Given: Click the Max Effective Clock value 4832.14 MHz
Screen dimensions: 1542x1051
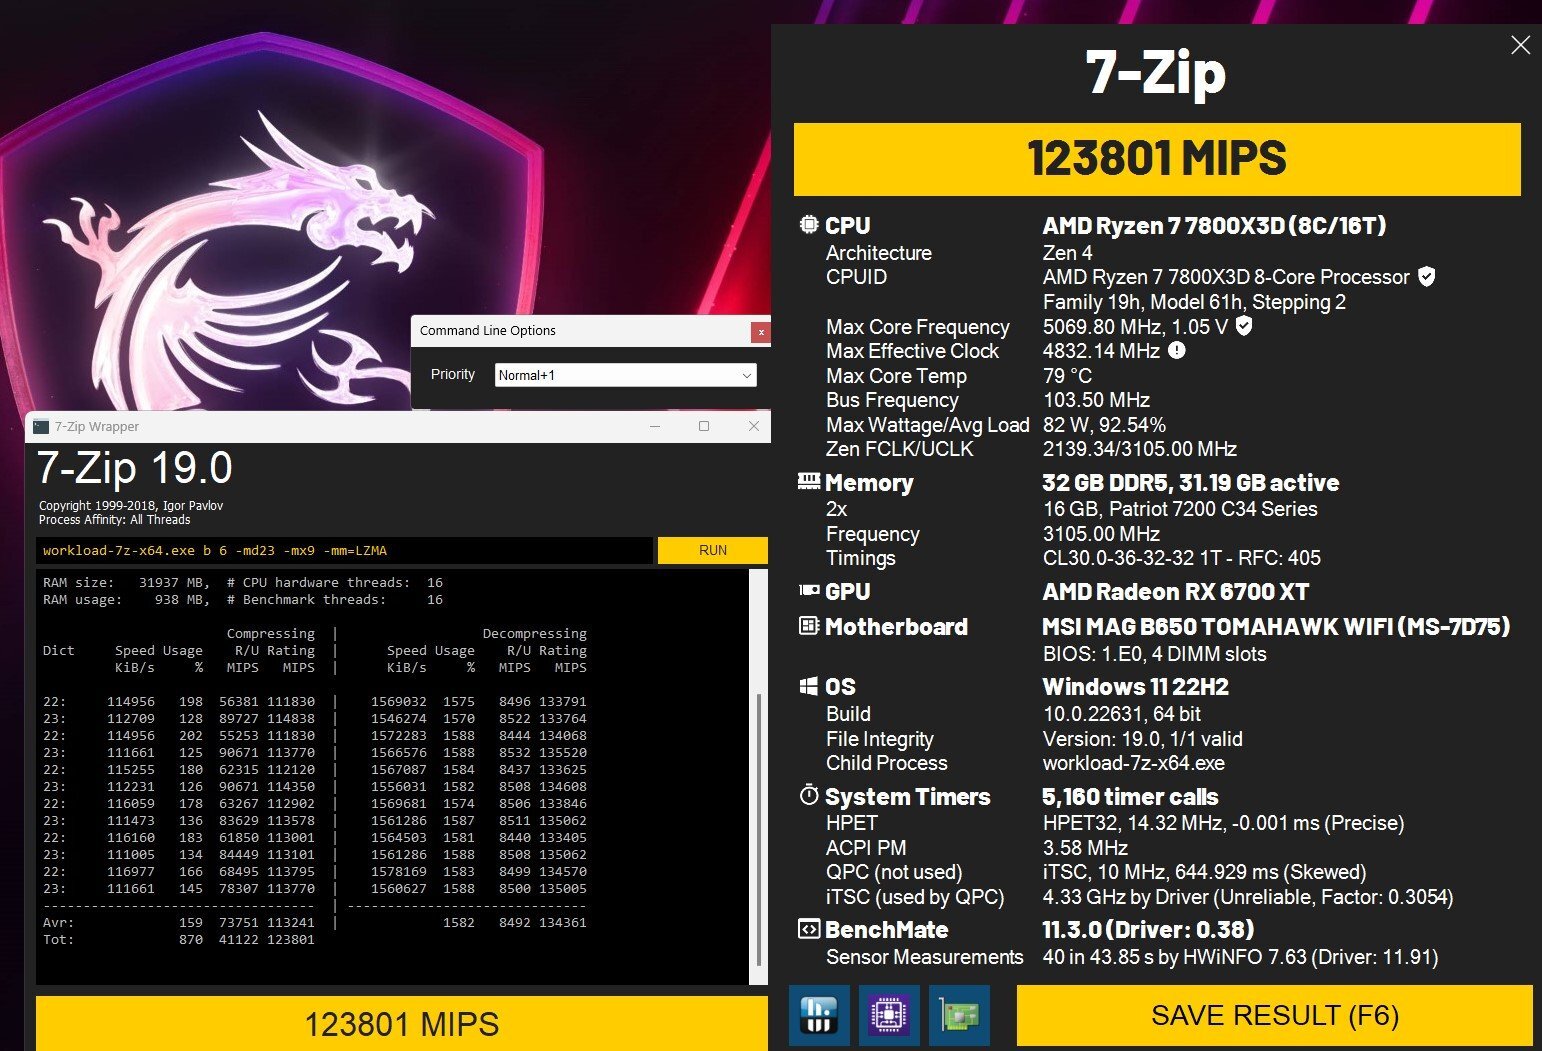Looking at the screenshot, I should point(1101,351).
